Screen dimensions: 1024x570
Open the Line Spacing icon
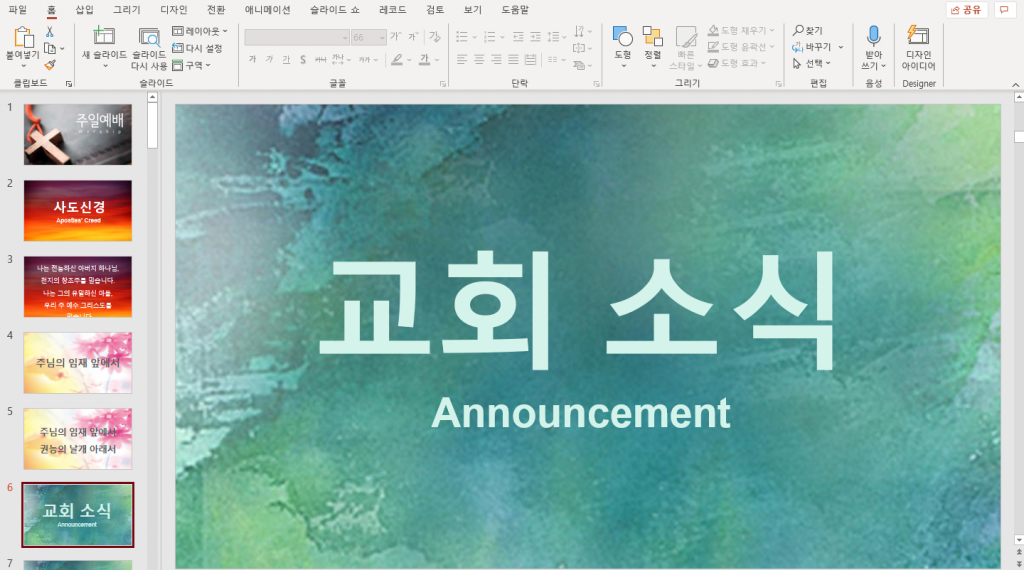(553, 37)
